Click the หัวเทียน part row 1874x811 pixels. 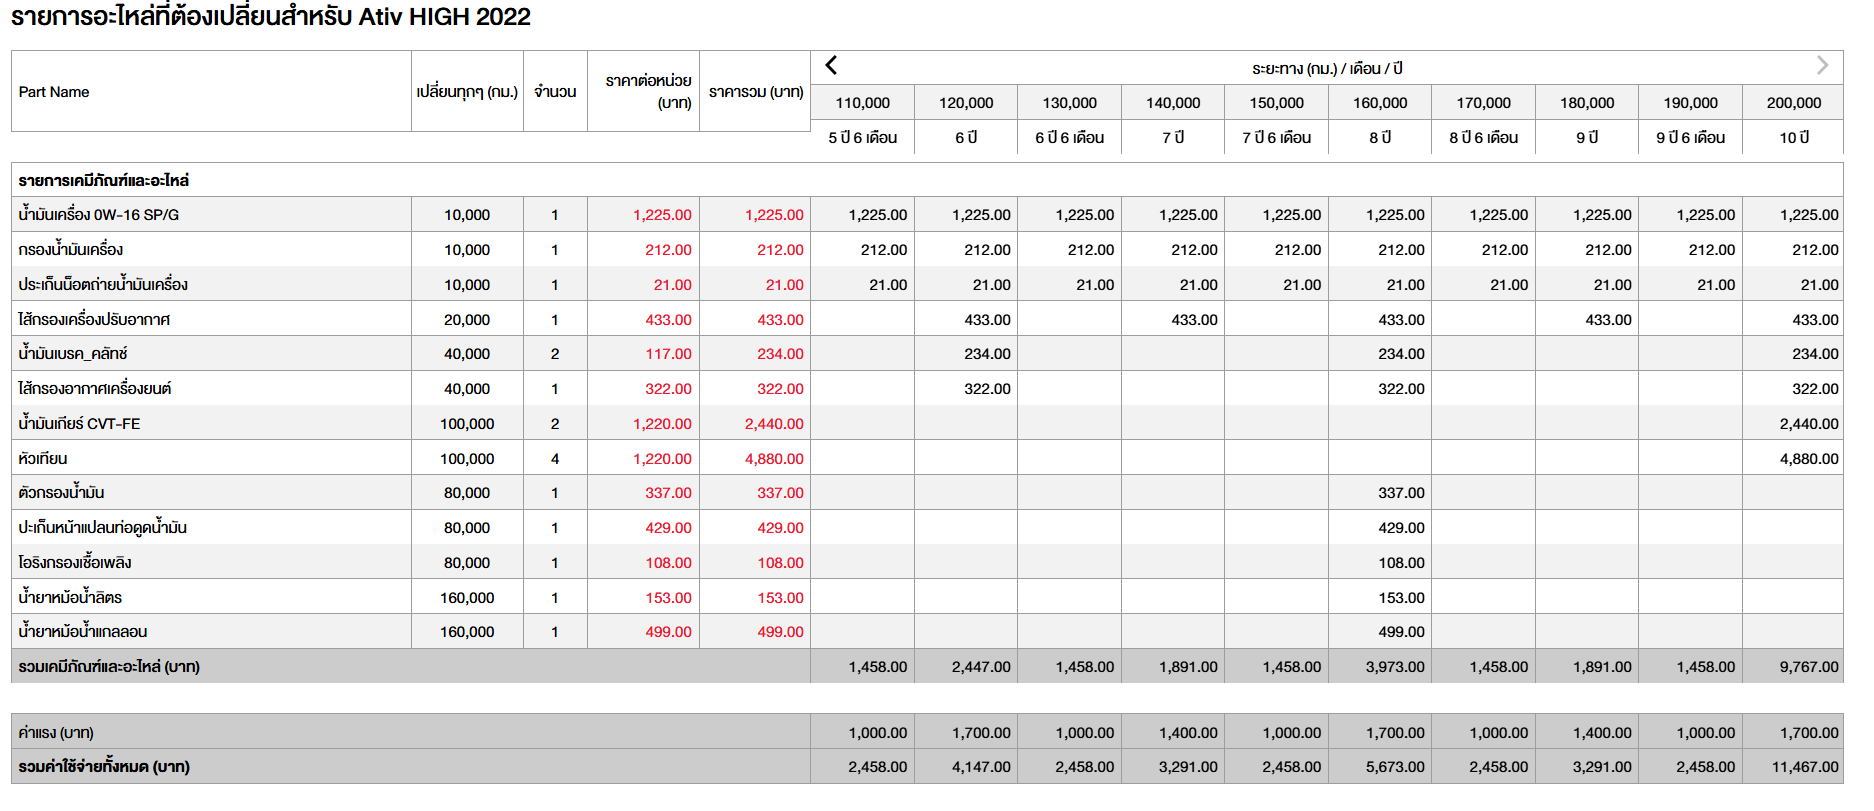point(43,459)
